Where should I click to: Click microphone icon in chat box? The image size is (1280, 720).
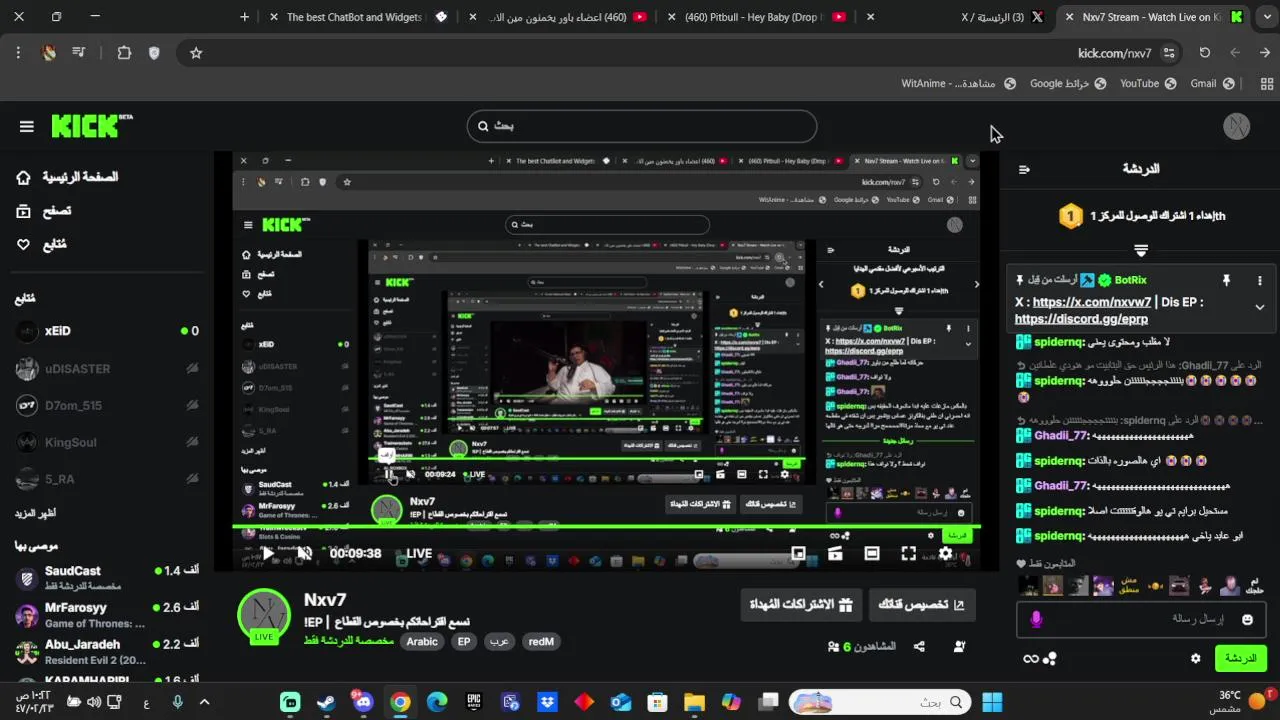point(1036,619)
